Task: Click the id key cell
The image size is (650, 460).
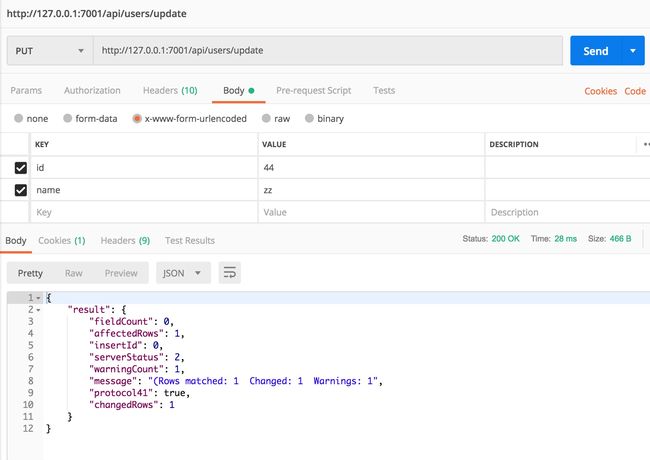Action: point(144,167)
